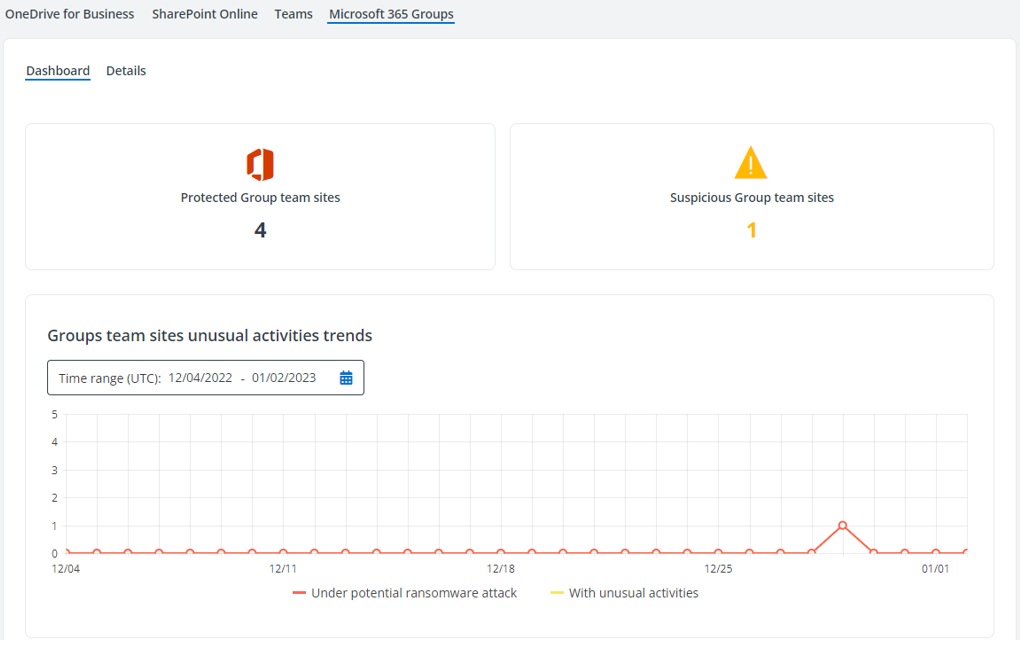Click the yellow warning triangle icon
Viewport: 1020px width, 646px height.
click(x=750, y=163)
